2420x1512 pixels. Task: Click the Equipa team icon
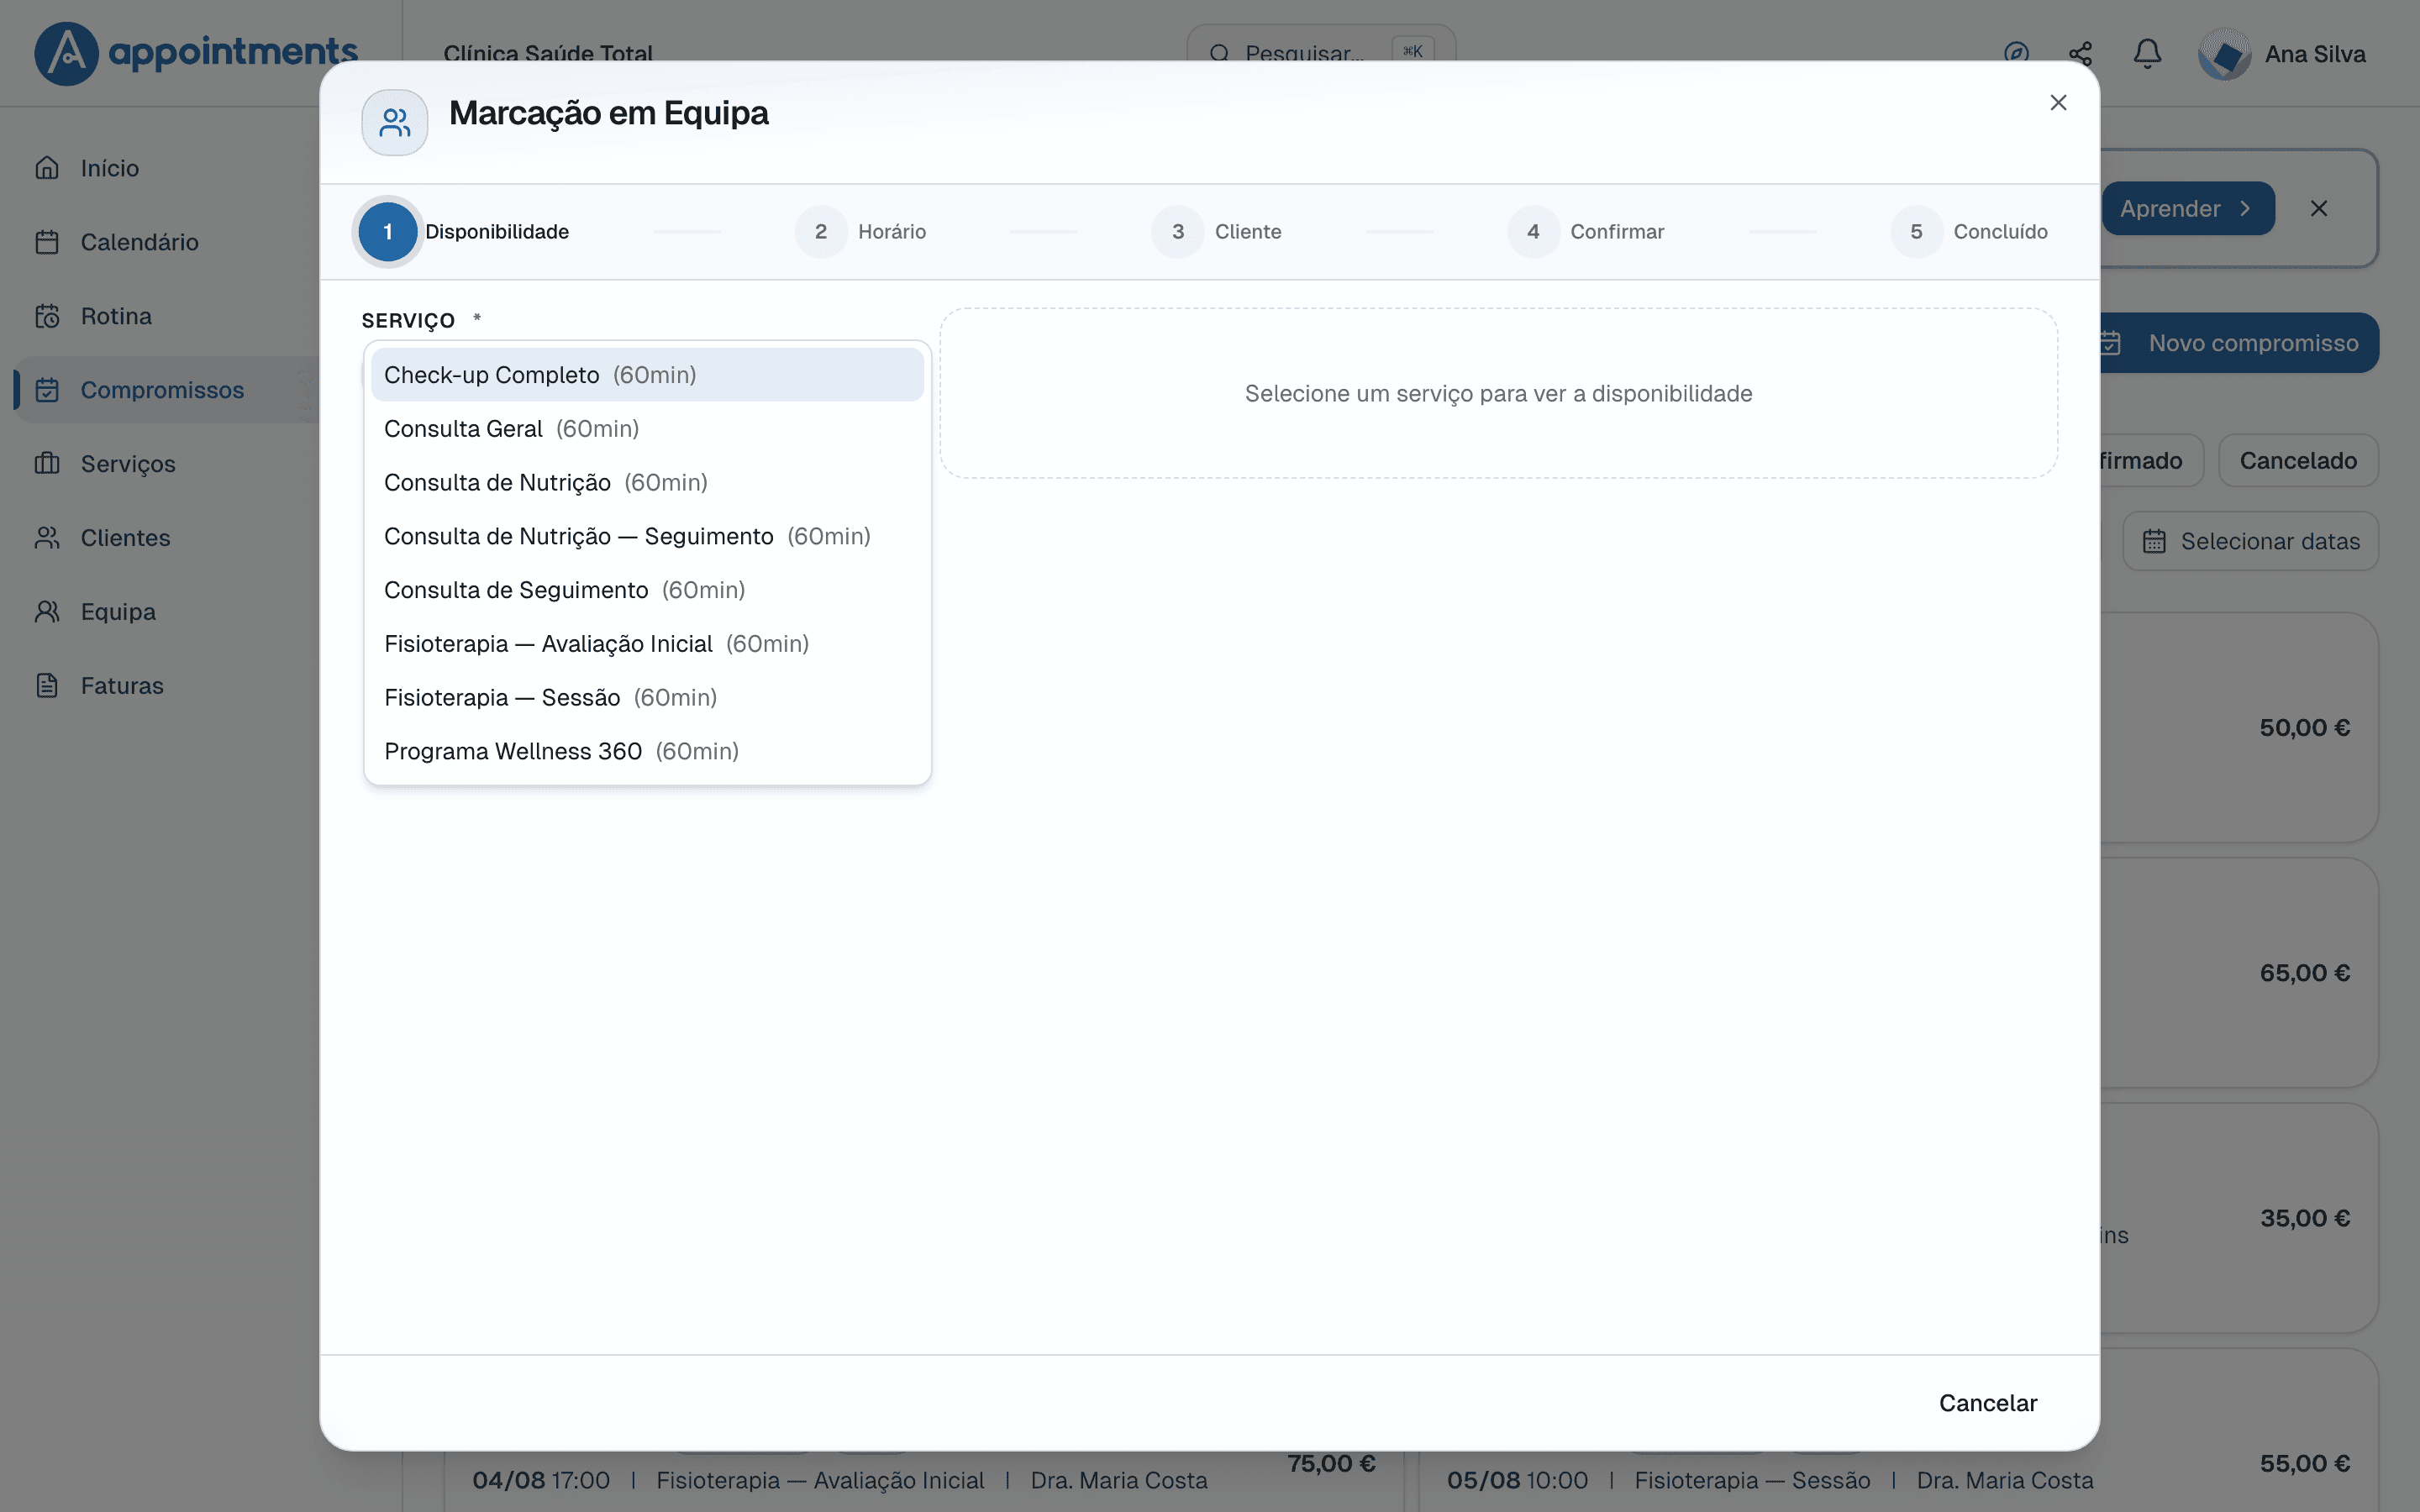point(47,612)
